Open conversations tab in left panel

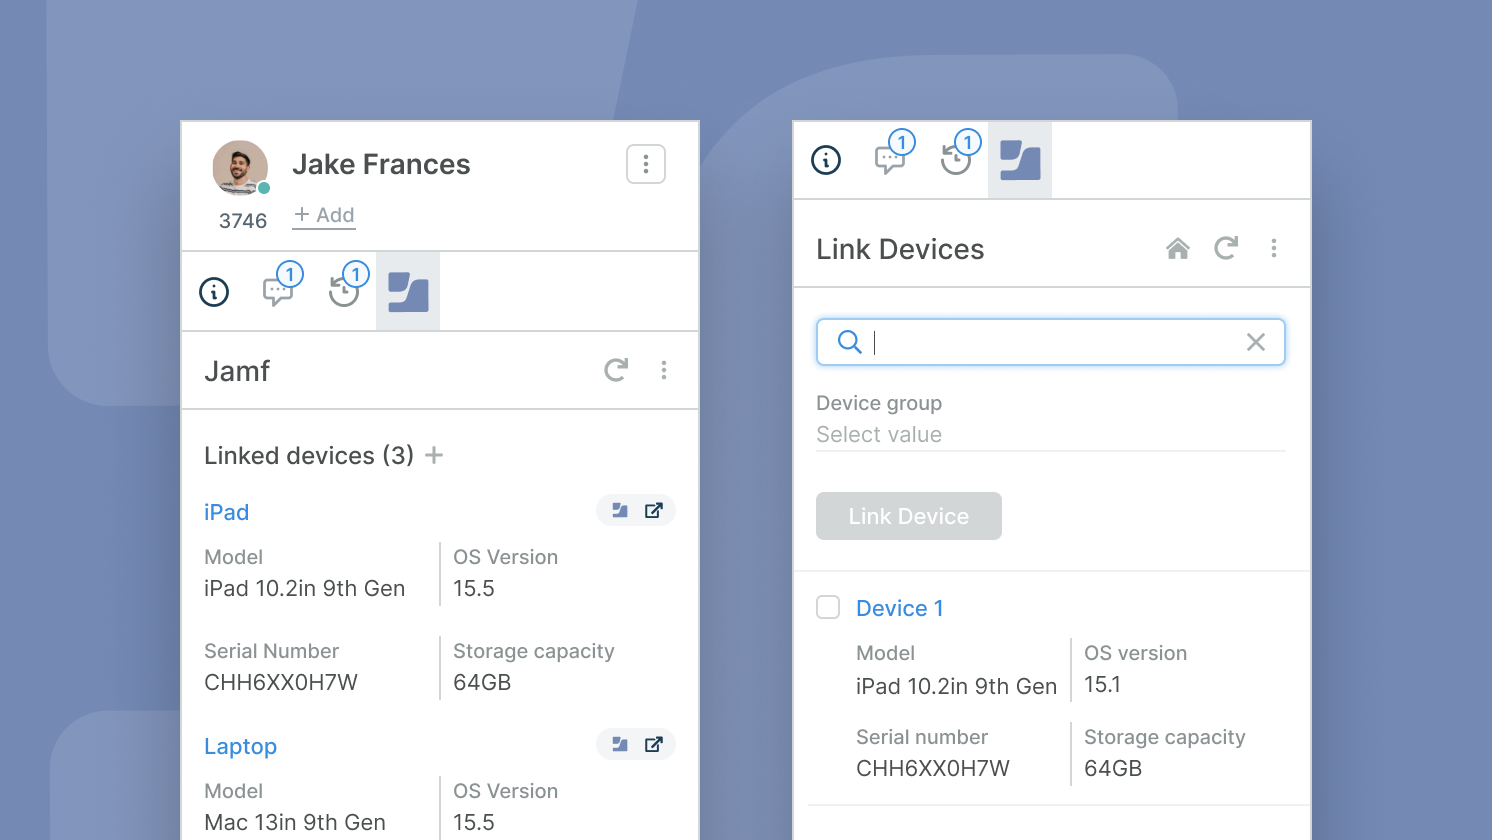tap(278, 292)
